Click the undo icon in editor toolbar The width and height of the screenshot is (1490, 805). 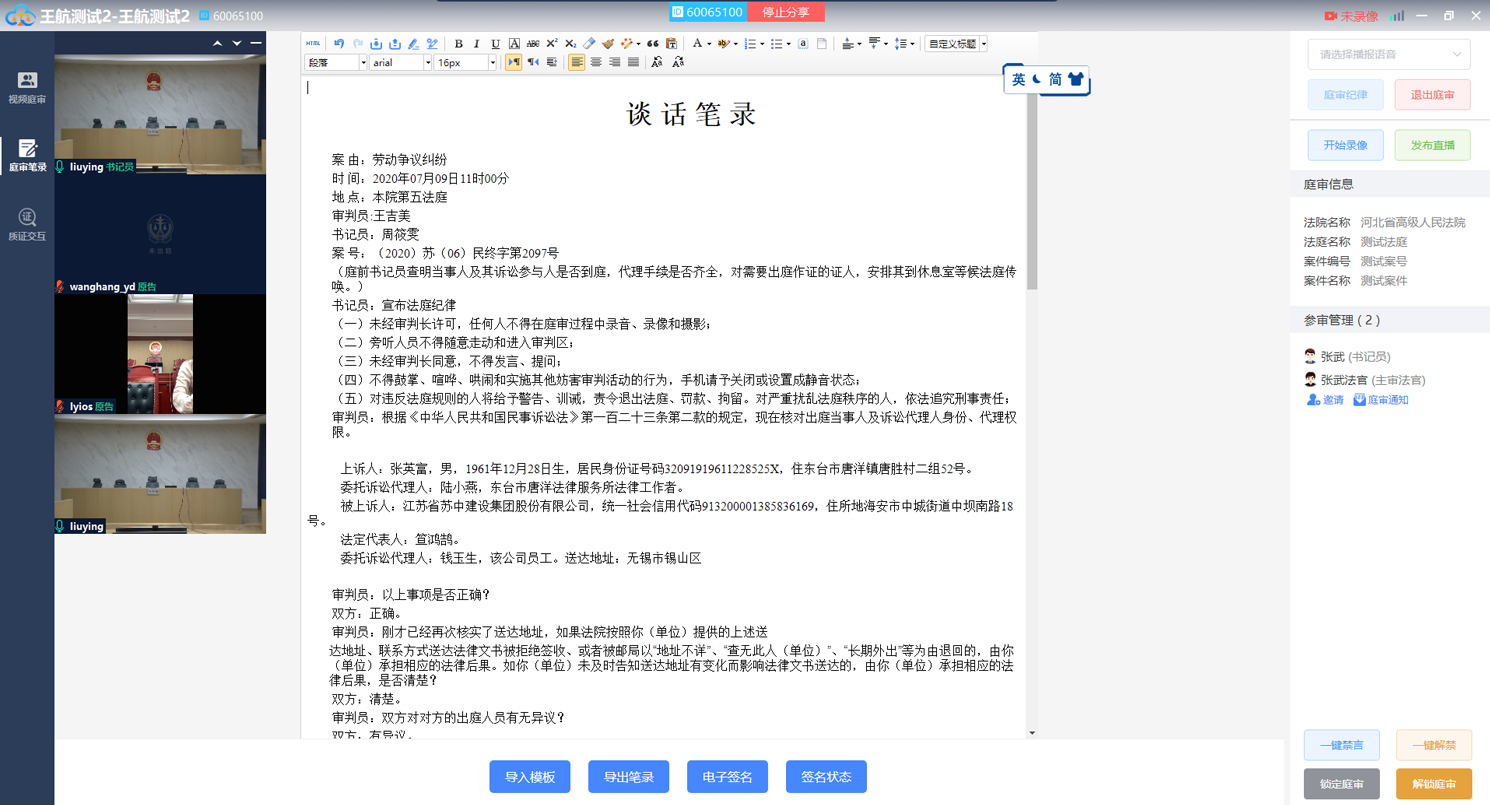(x=339, y=44)
